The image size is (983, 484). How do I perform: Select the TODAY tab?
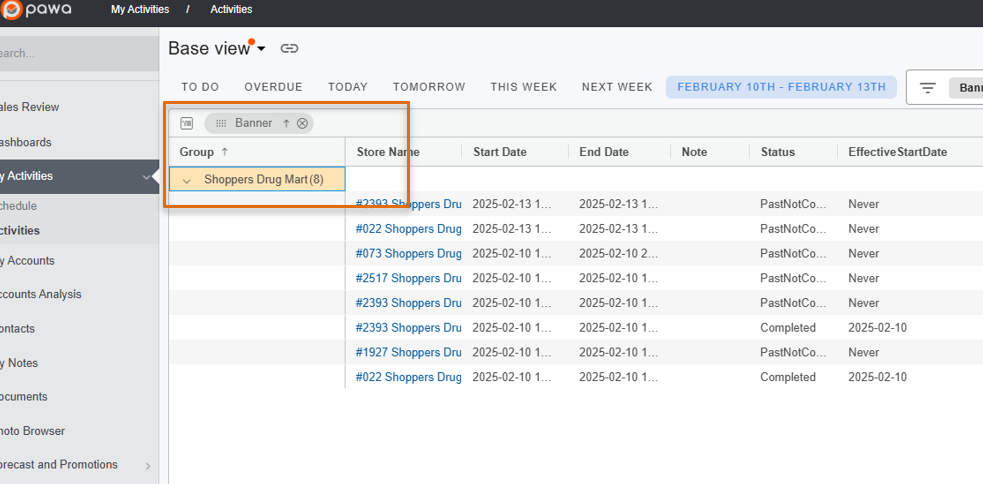pyautogui.click(x=348, y=87)
